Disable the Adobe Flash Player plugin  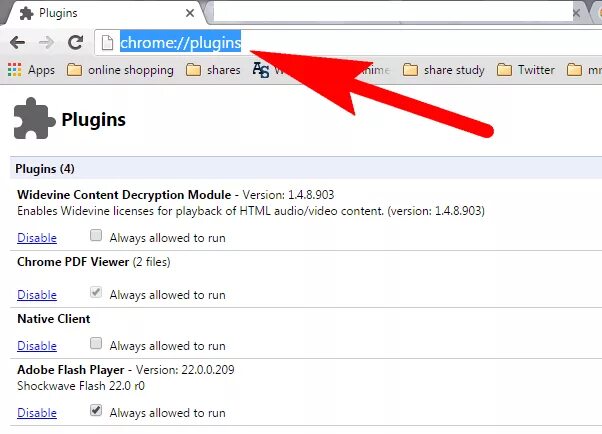click(x=37, y=413)
